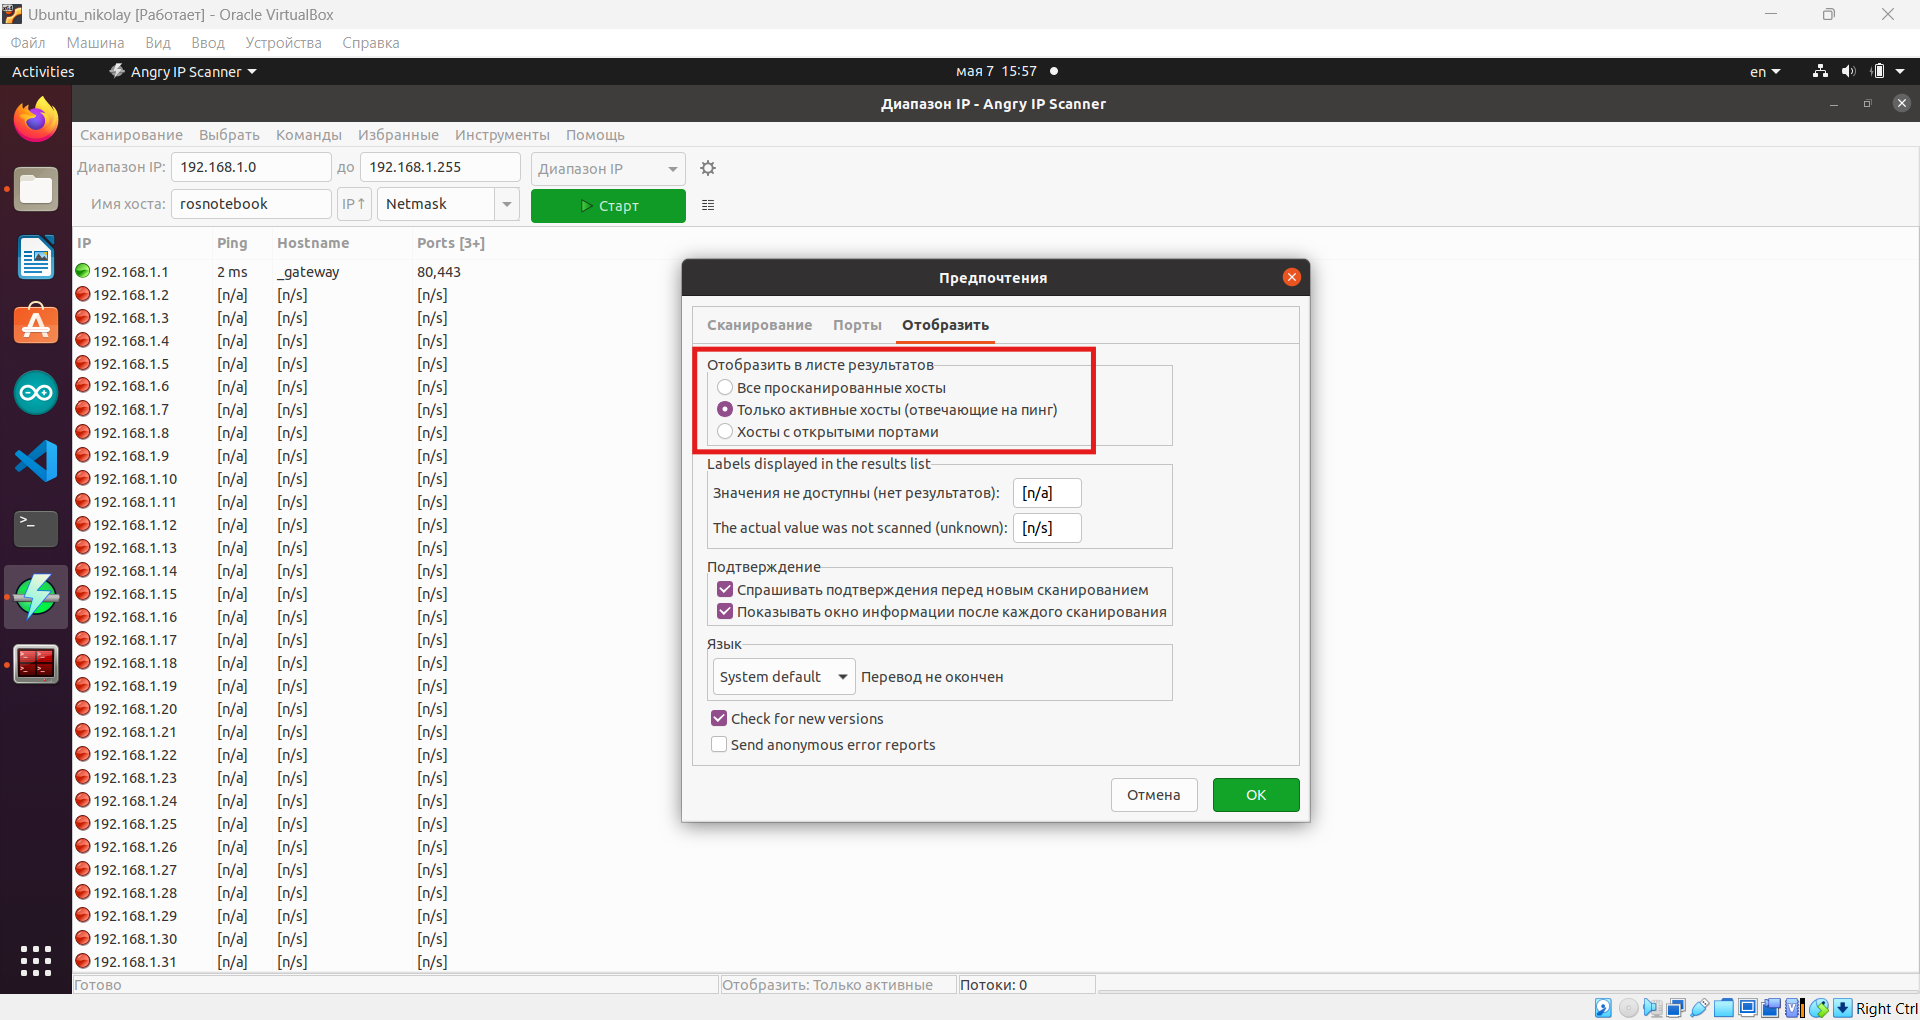The height and width of the screenshot is (1020, 1920).
Task: Select 'Все просканированные хосты' radio option
Action: coord(725,388)
